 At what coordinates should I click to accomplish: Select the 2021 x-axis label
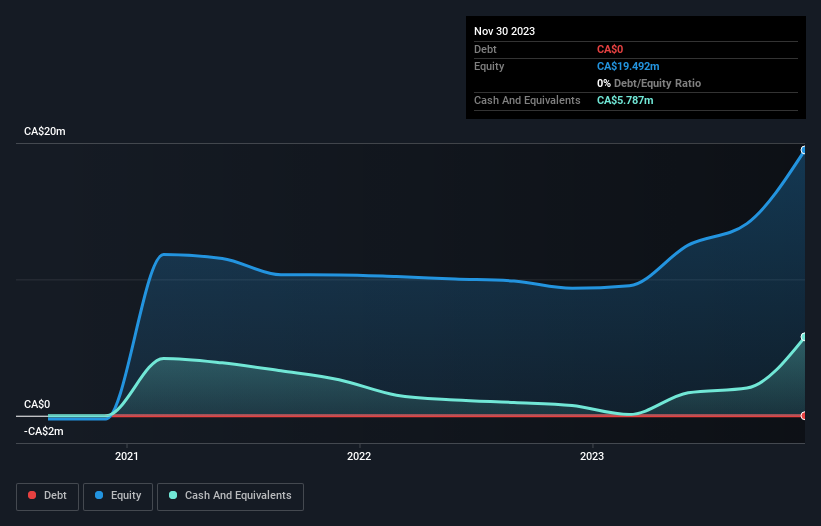[127, 456]
